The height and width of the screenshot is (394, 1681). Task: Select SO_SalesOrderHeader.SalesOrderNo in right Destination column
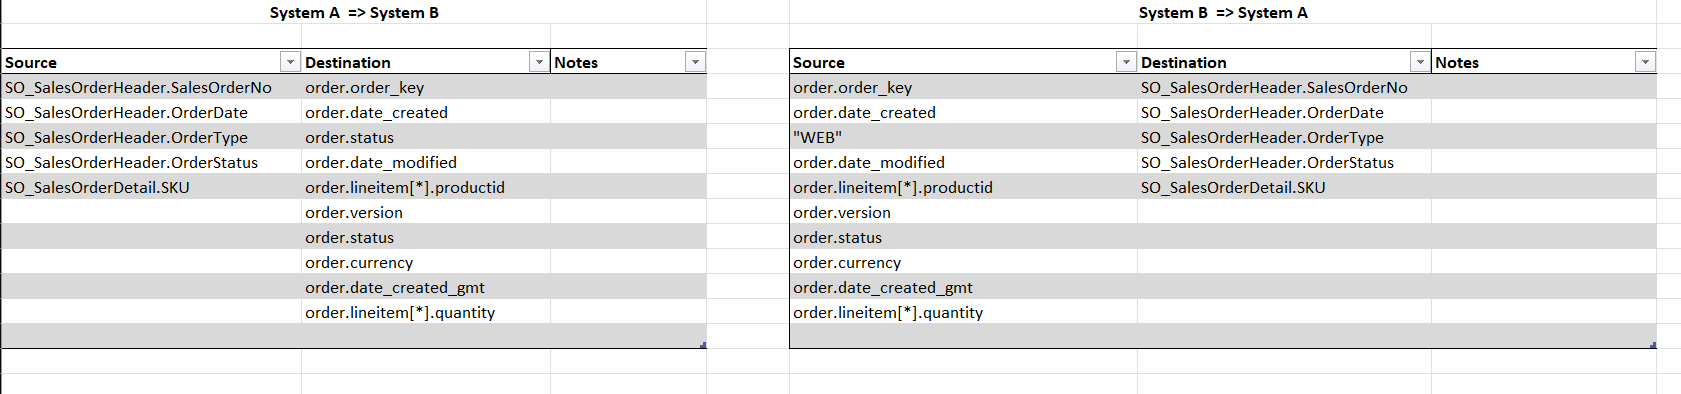tap(1284, 87)
